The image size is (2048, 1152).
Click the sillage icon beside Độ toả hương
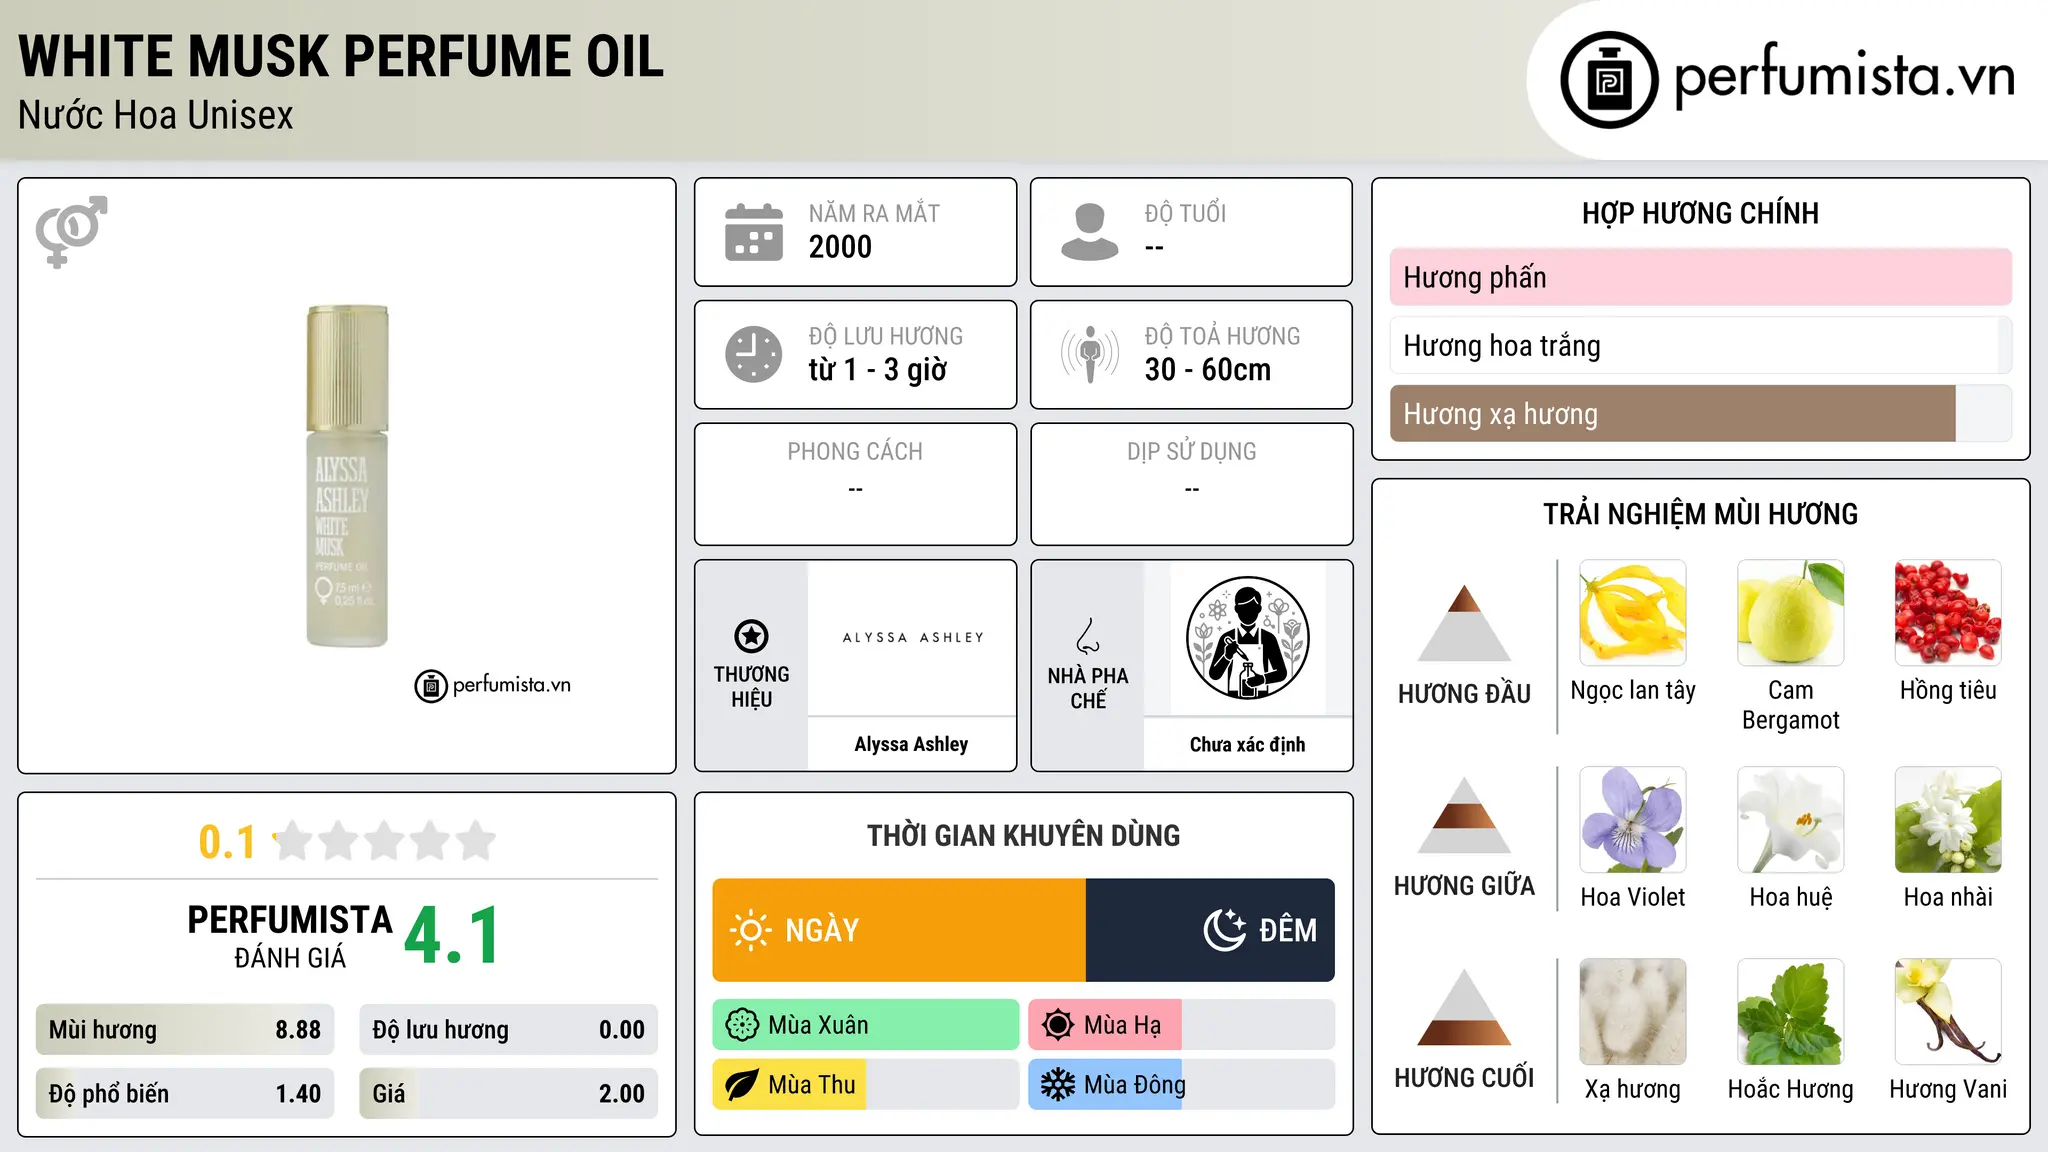click(x=1089, y=354)
